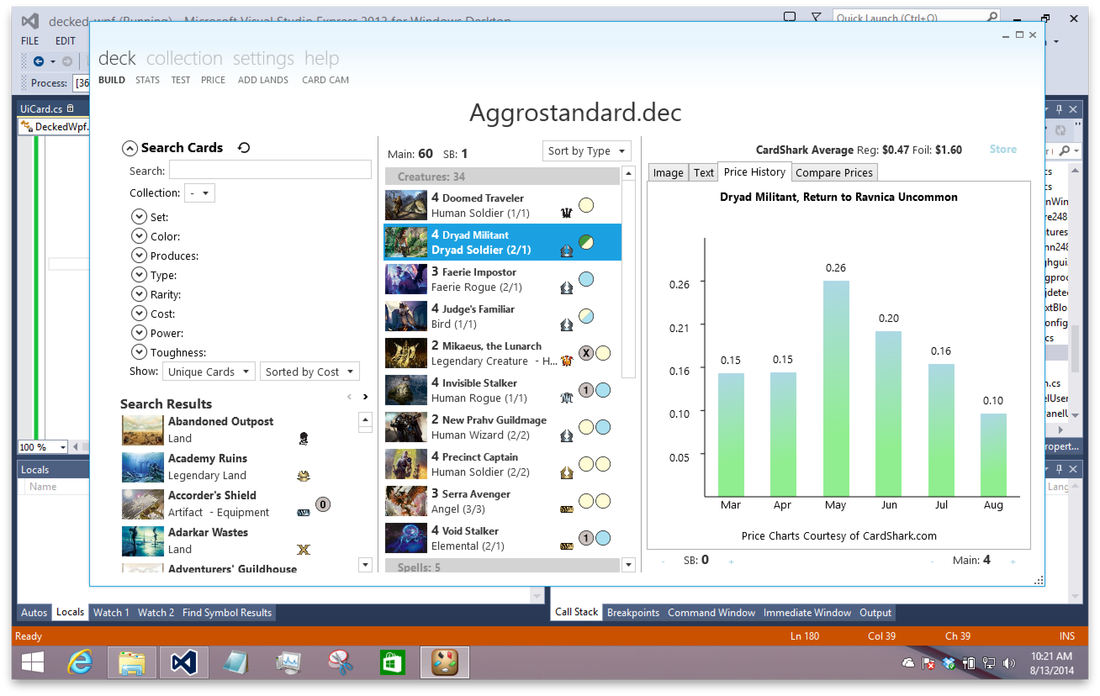Open the Sort by Type dropdown
1100x696 pixels.
point(587,150)
